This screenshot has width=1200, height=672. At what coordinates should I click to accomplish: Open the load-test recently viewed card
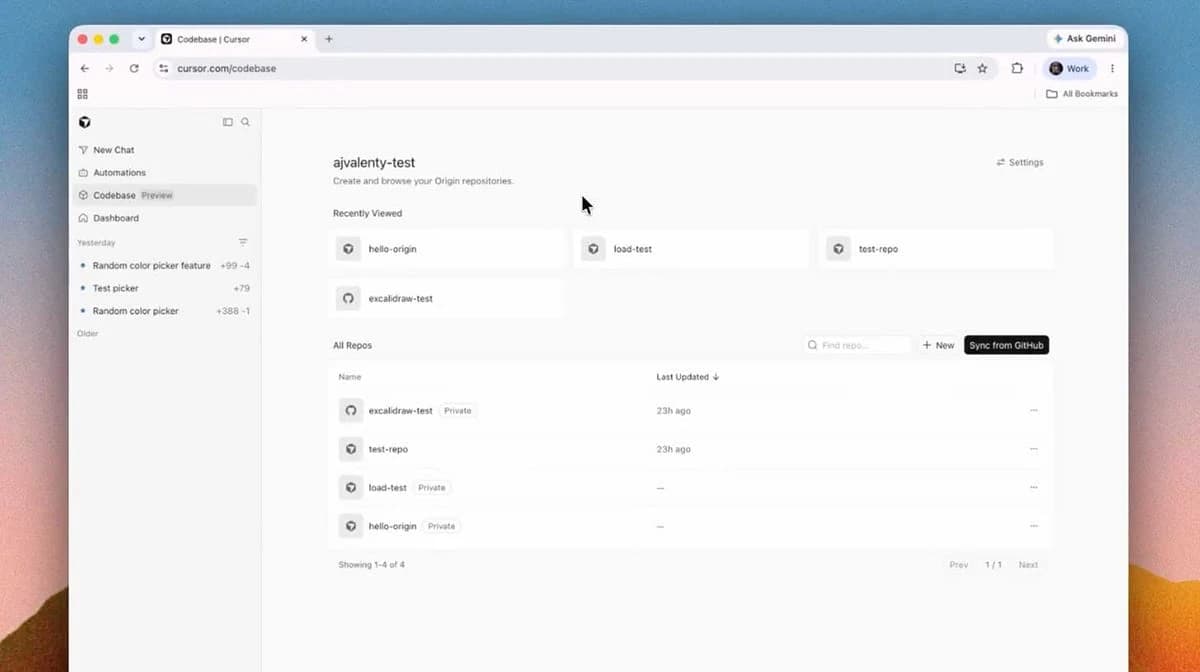(x=691, y=249)
